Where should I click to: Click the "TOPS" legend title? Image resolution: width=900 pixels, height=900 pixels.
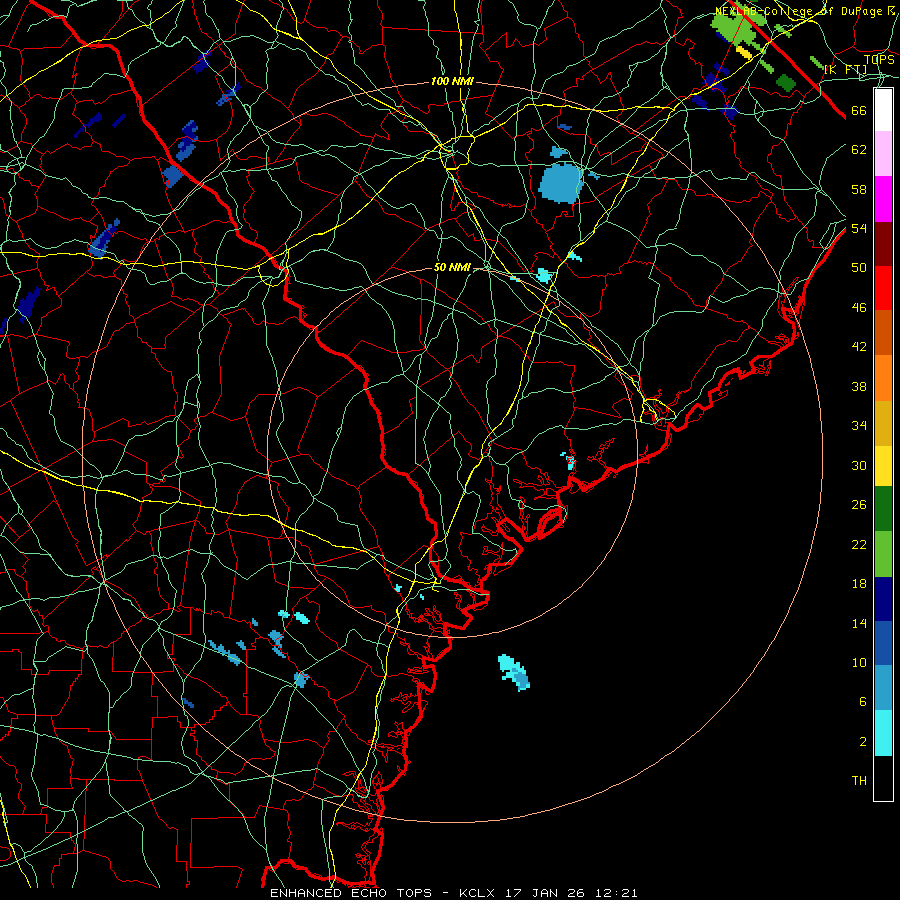pyautogui.click(x=879, y=60)
